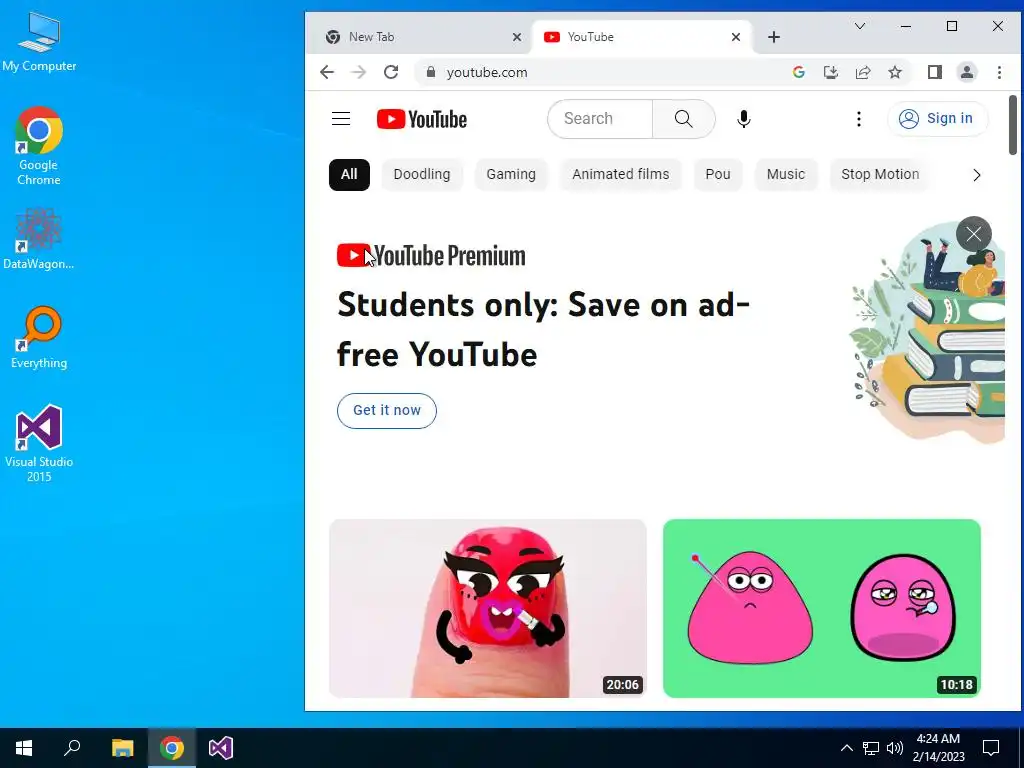The height and width of the screenshot is (768, 1024).
Task: Show more category chips with right arrow
Action: pos(976,175)
